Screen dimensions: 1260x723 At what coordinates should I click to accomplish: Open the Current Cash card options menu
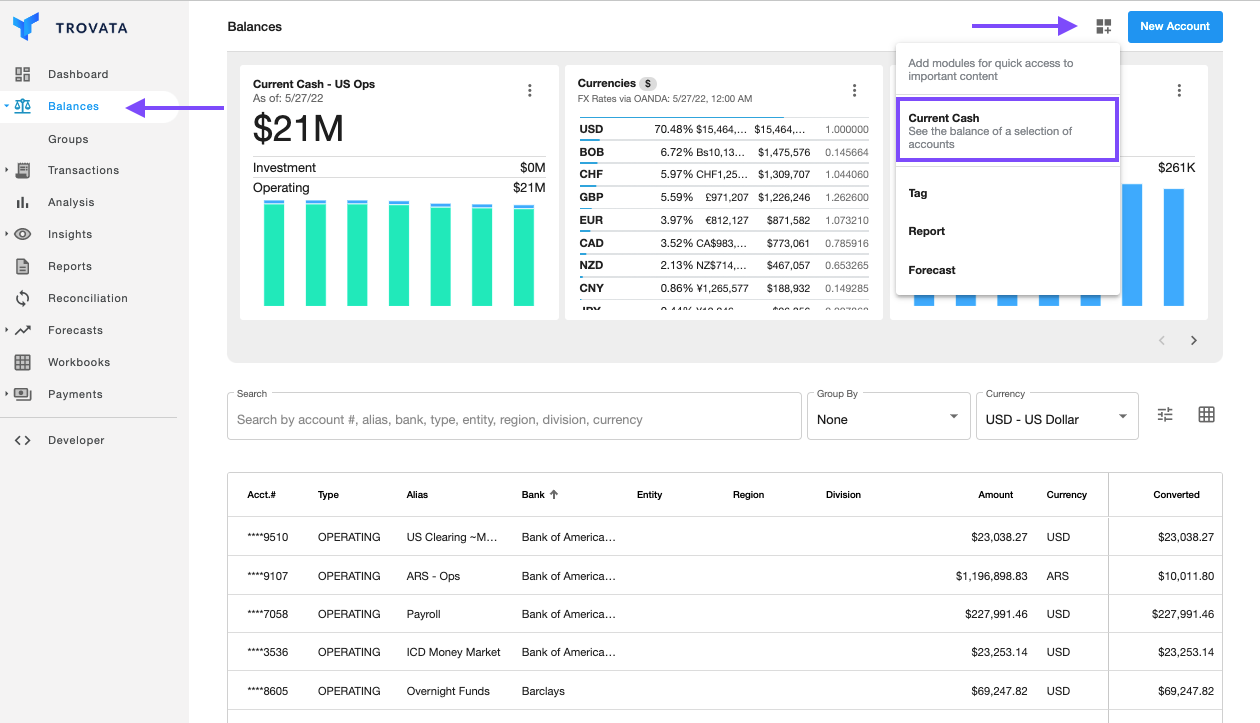click(530, 89)
